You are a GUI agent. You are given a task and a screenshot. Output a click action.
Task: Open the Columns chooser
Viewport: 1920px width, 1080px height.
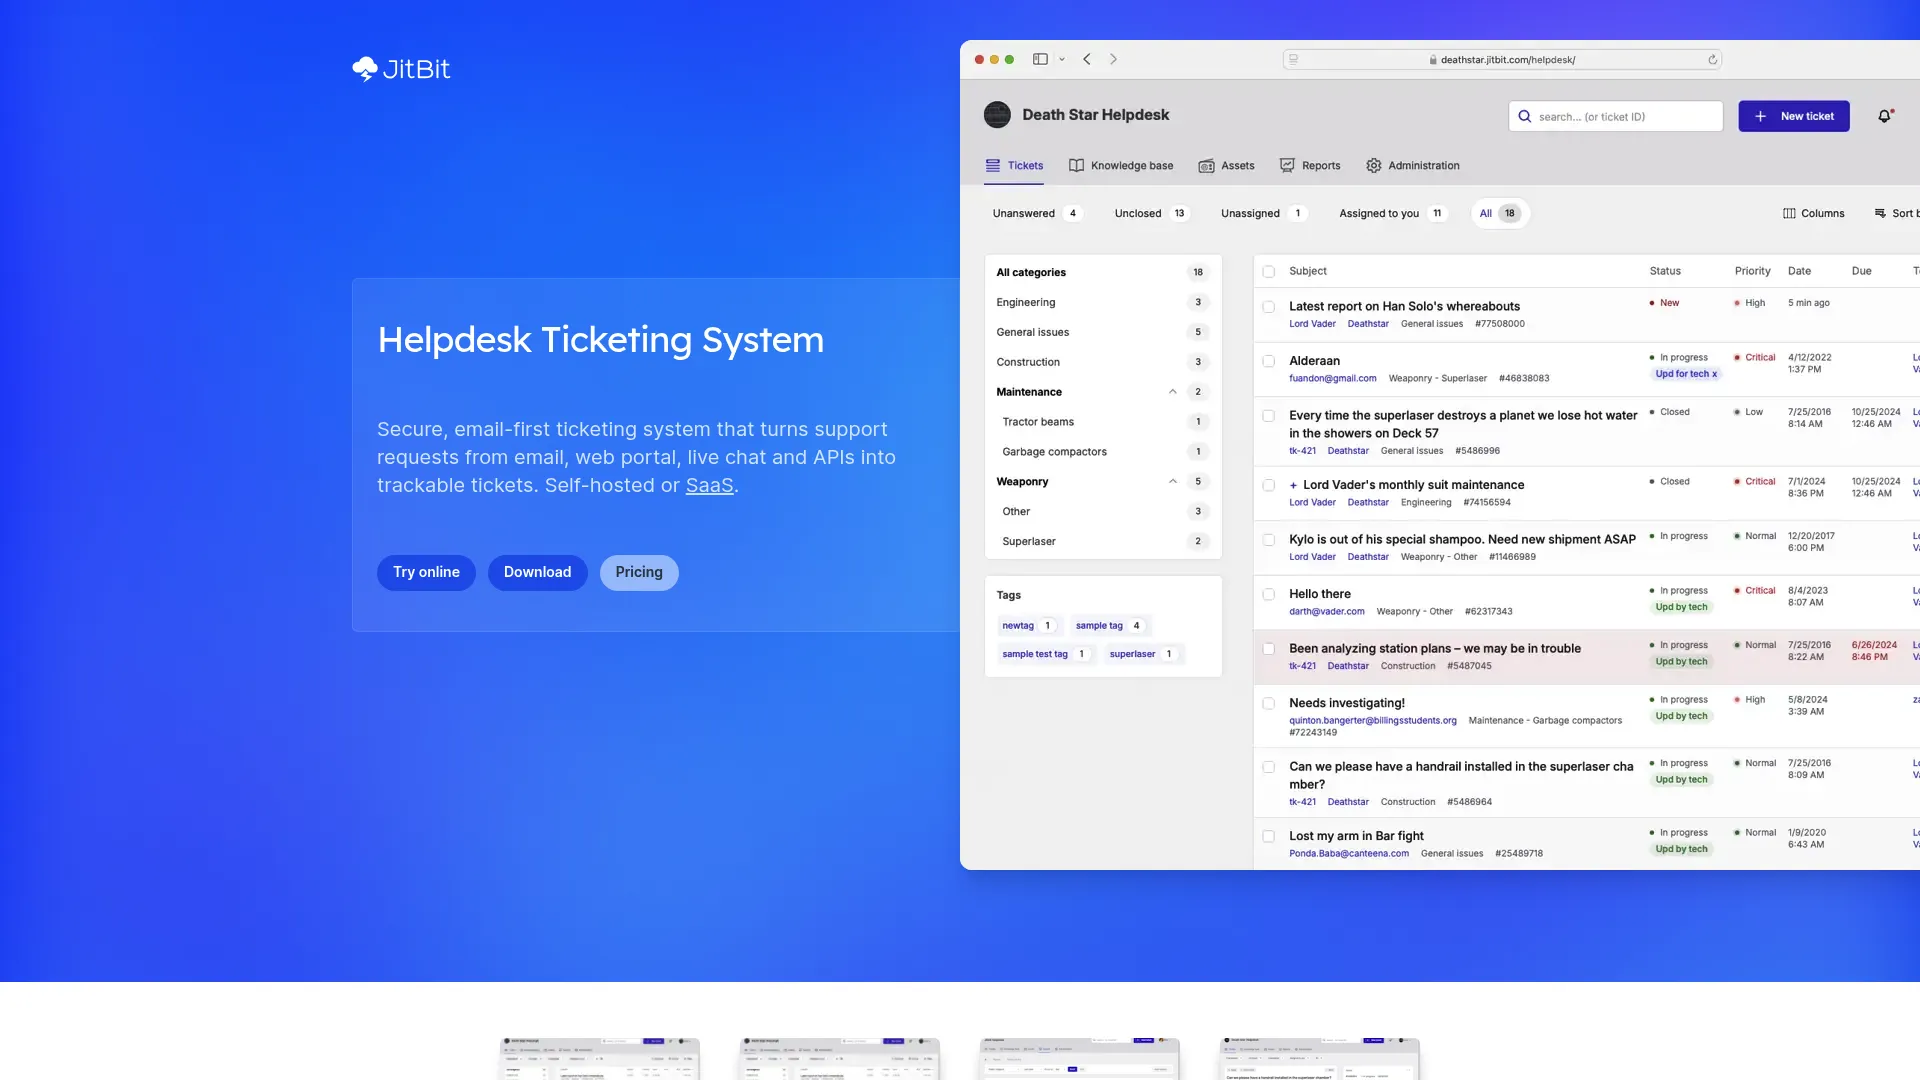click(x=1813, y=214)
